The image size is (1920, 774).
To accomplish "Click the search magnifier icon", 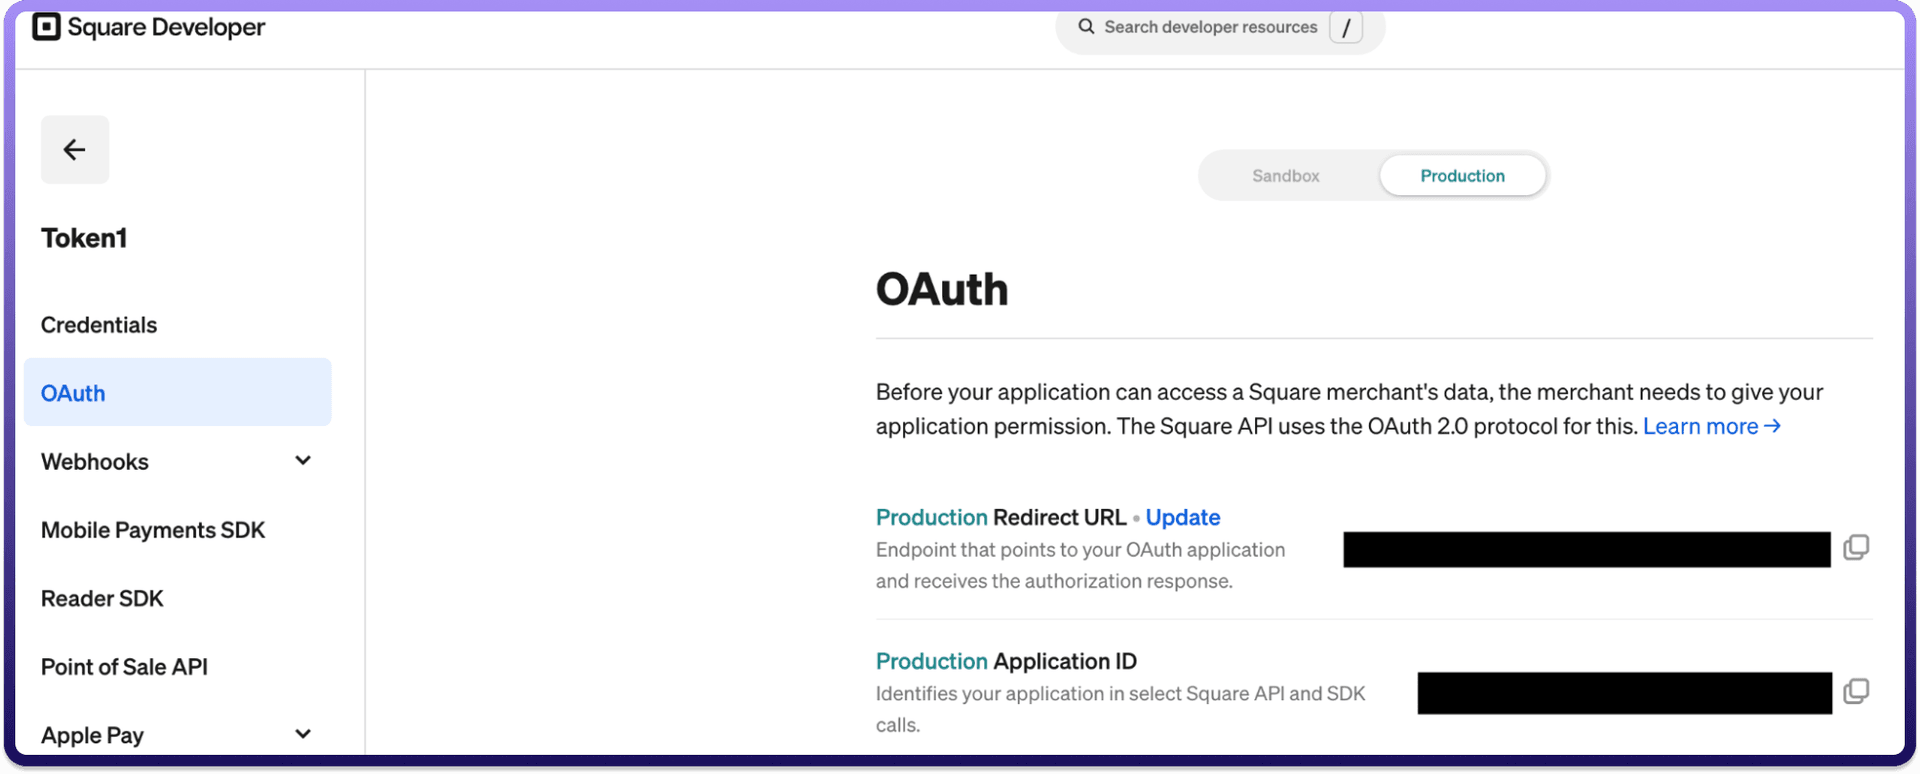I will tap(1086, 27).
